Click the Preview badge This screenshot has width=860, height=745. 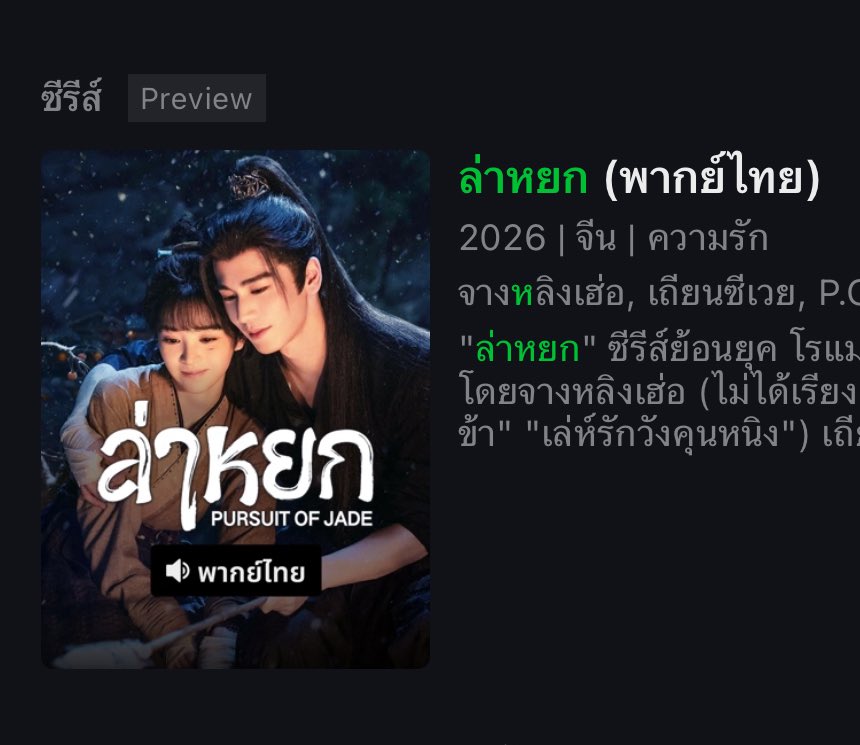tap(196, 98)
